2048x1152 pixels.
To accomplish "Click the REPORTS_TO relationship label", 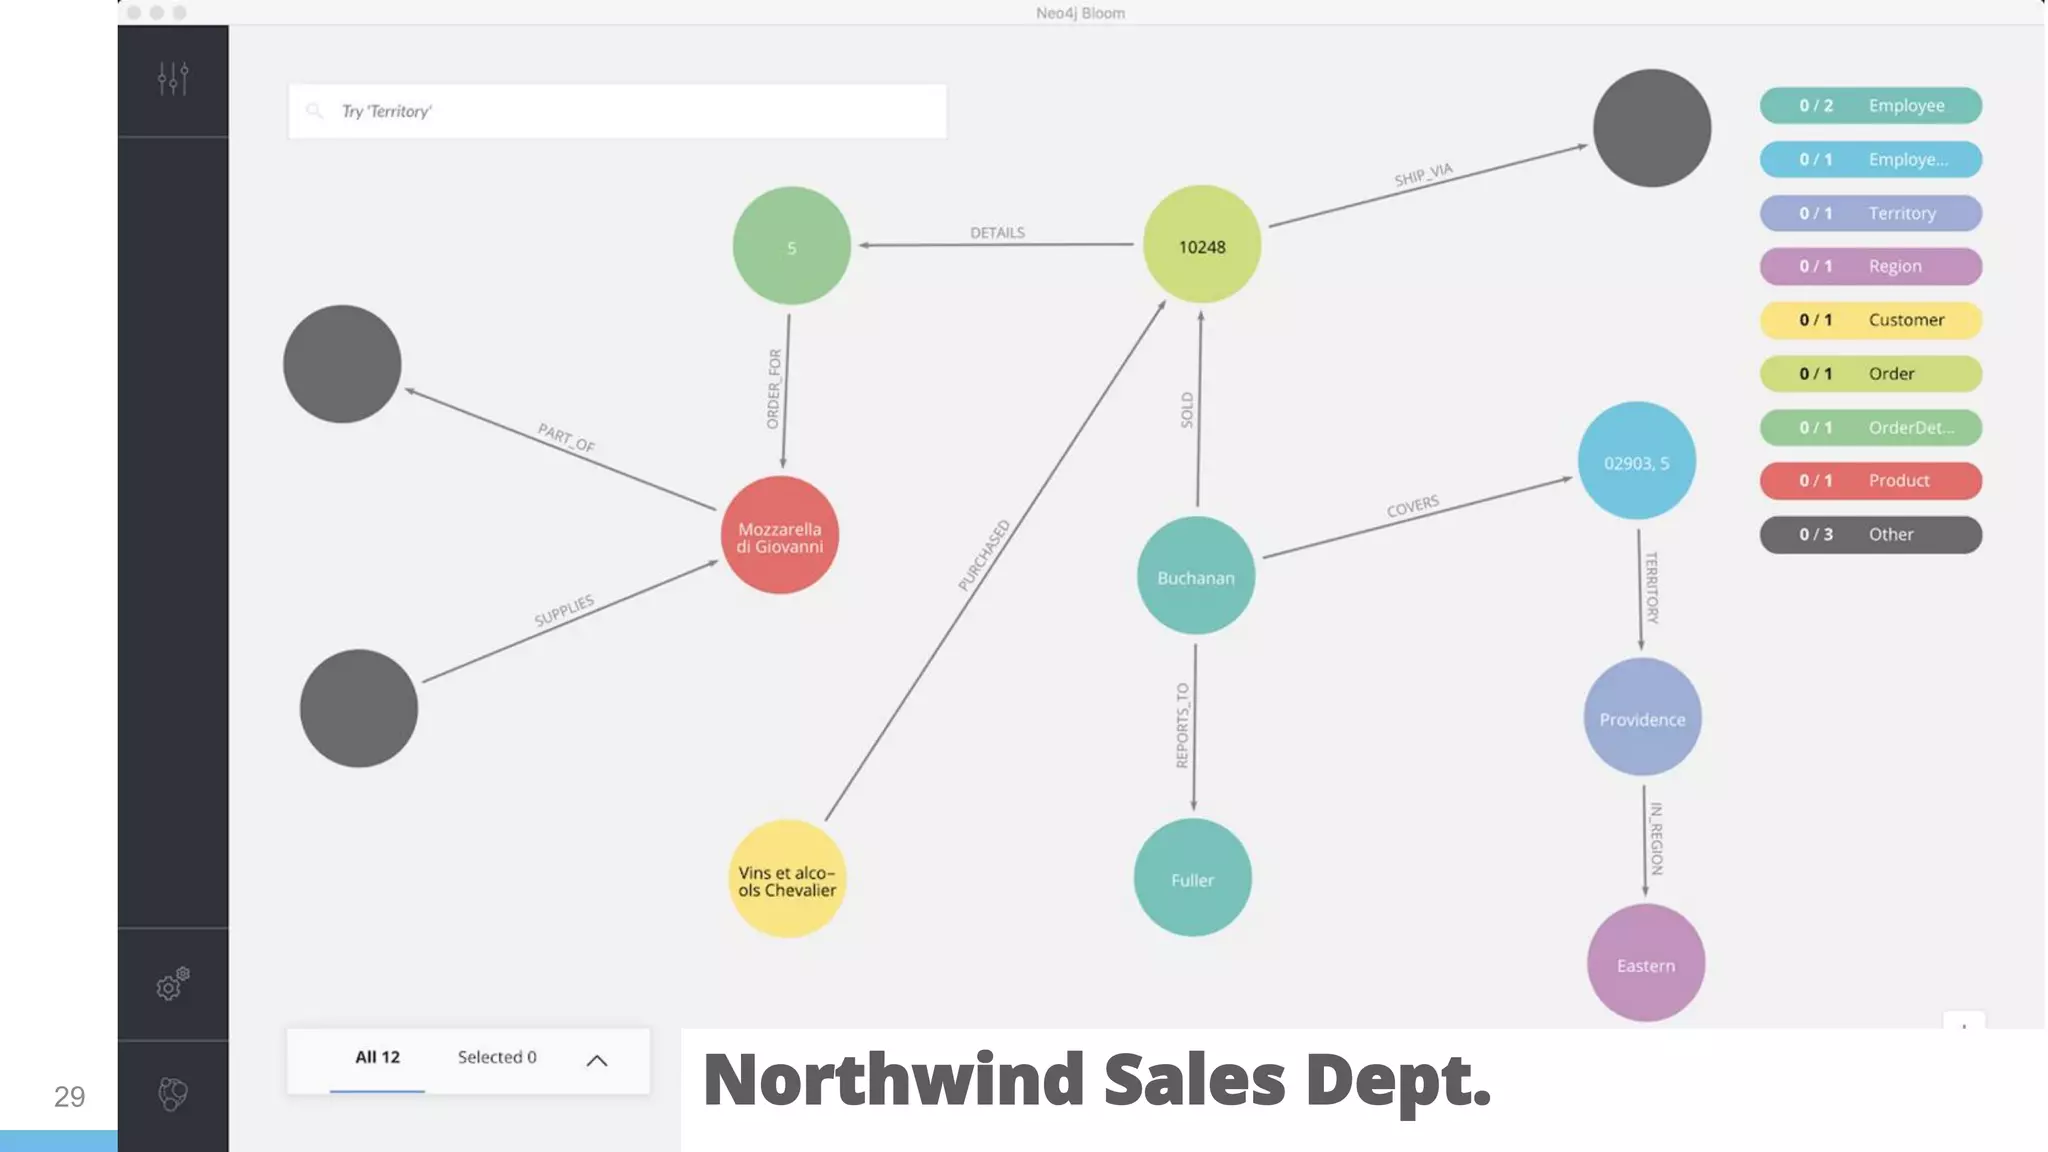I will pos(1182,726).
